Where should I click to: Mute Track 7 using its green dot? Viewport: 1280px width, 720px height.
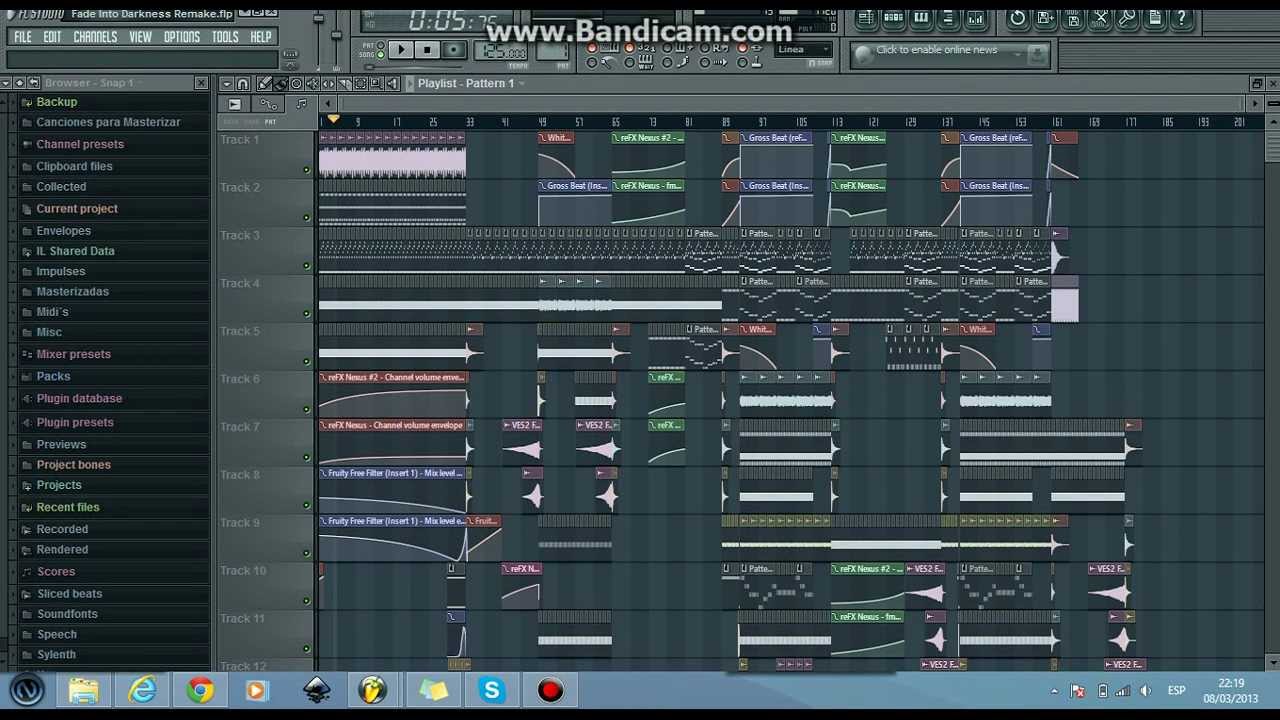(x=307, y=458)
